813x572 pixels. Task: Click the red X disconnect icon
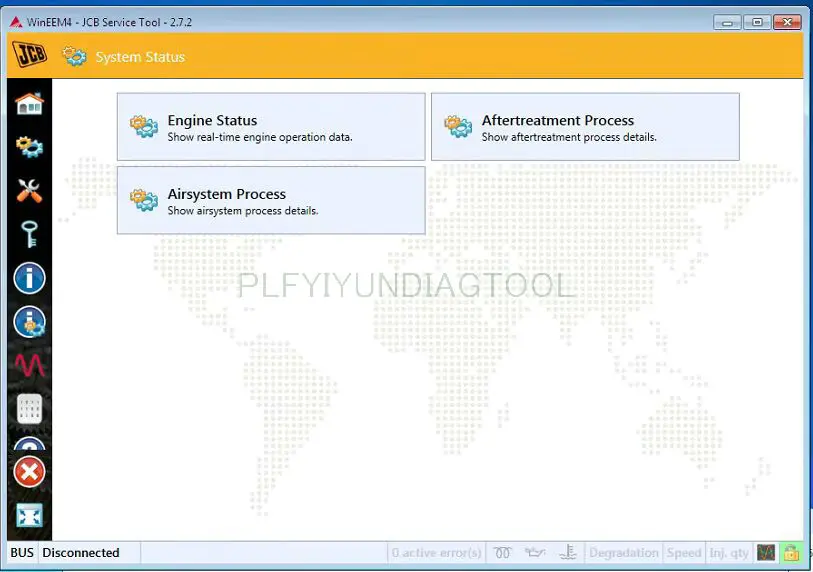point(30,472)
